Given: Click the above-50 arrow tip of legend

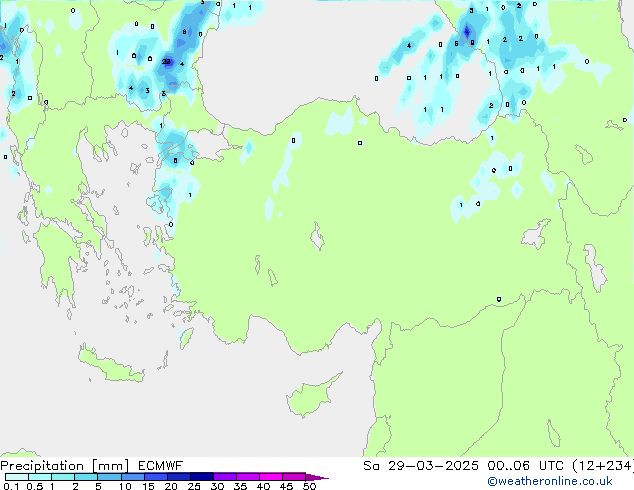Looking at the screenshot, I should [x=317, y=477].
